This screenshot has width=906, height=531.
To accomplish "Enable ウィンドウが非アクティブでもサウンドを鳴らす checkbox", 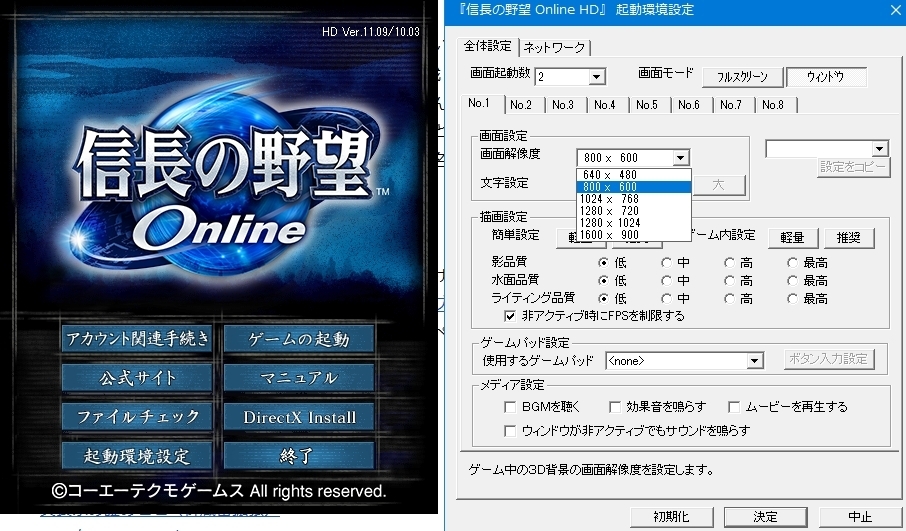I will (x=510, y=431).
